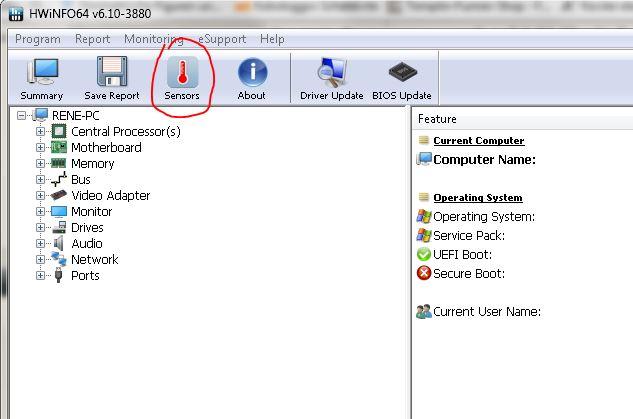Open the Help menu
Image resolution: width=633 pixels, height=419 pixels.
click(x=272, y=39)
